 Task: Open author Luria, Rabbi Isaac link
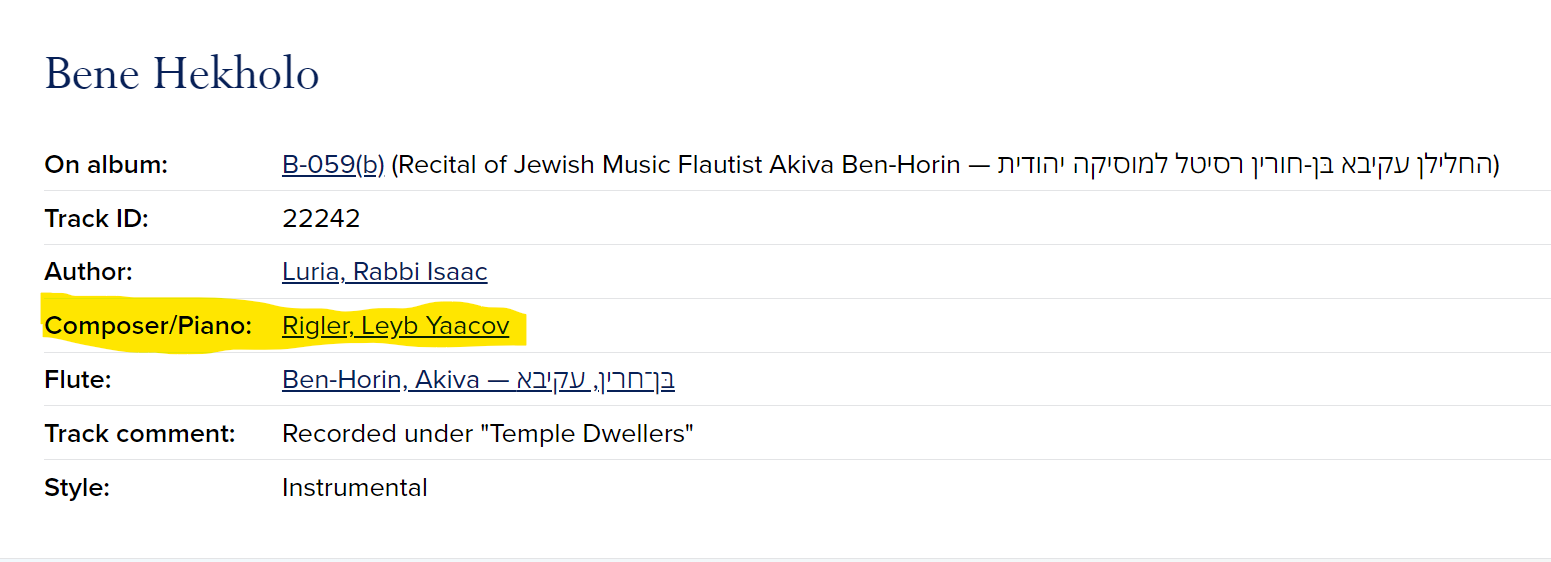[384, 272]
